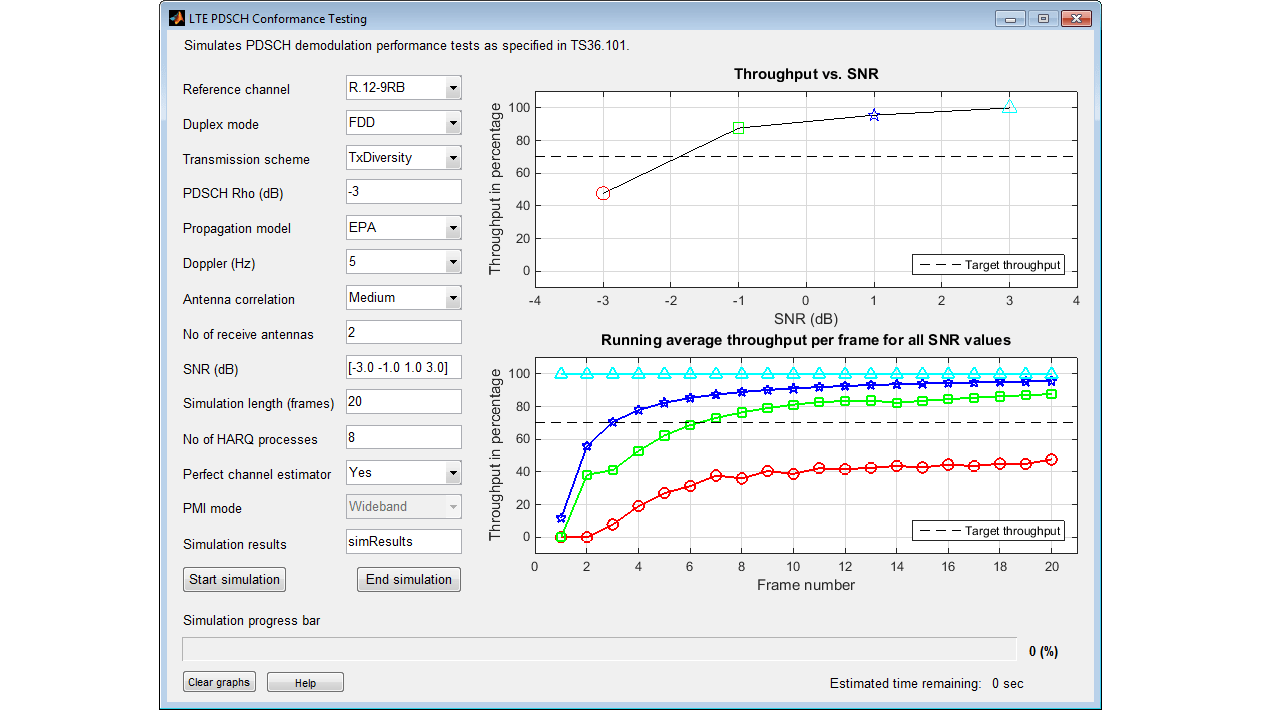This screenshot has height=710, width=1263.
Task: Focus the SNR (dB) values field
Action: [x=403, y=367]
